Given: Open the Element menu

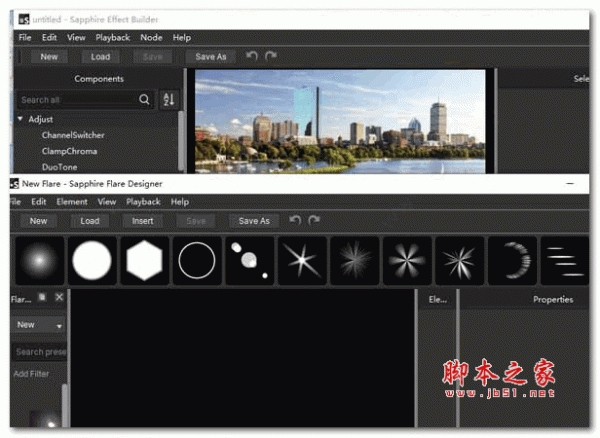Looking at the screenshot, I should pos(72,202).
